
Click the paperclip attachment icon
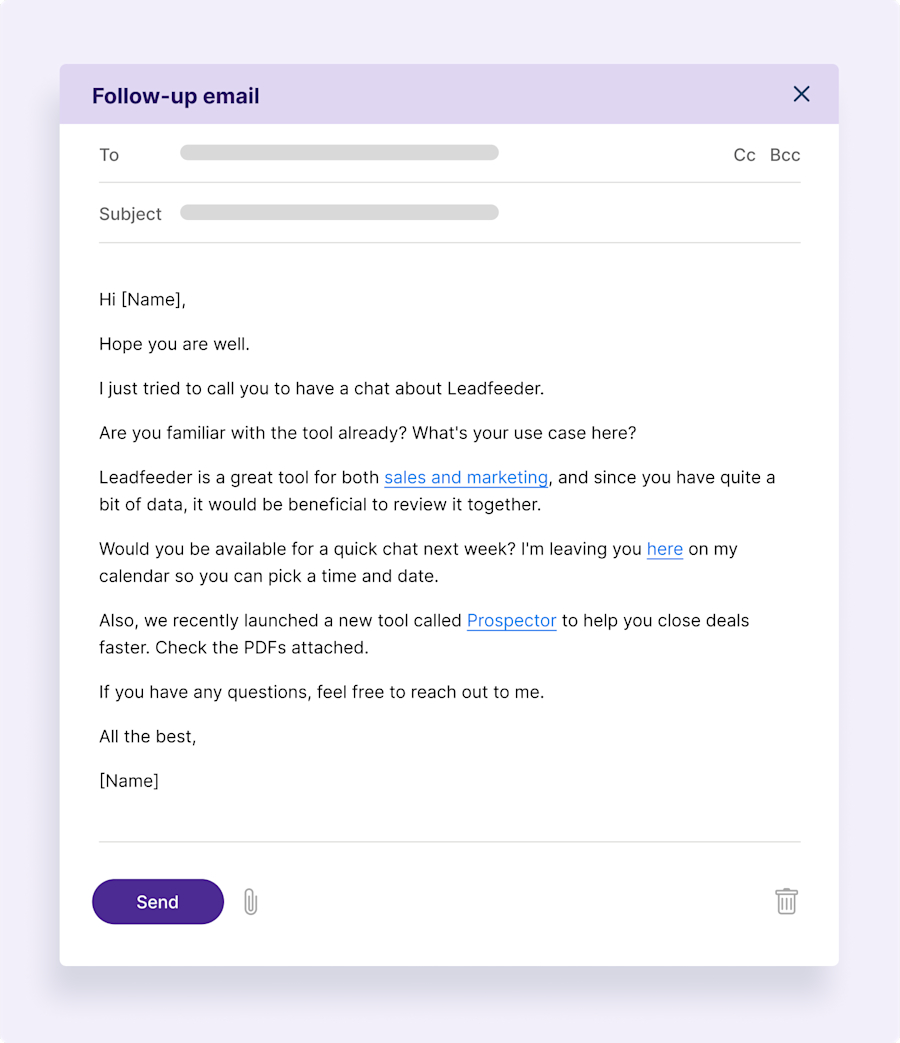(x=250, y=901)
